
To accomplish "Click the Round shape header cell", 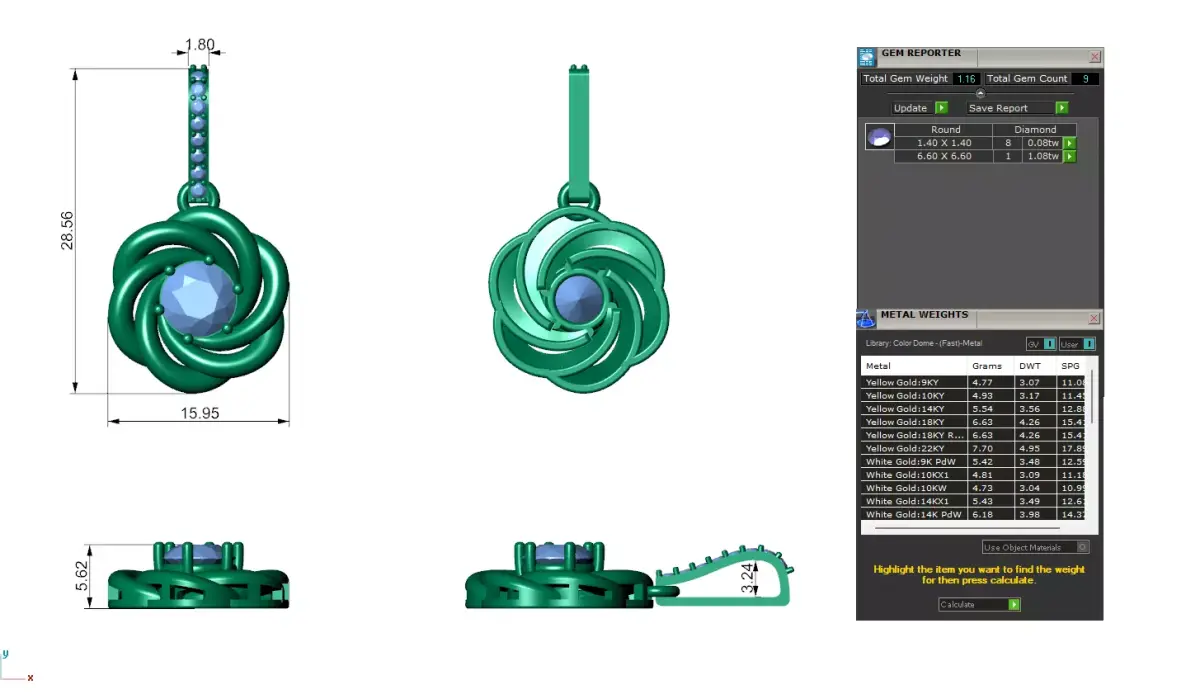I will tap(945, 130).
